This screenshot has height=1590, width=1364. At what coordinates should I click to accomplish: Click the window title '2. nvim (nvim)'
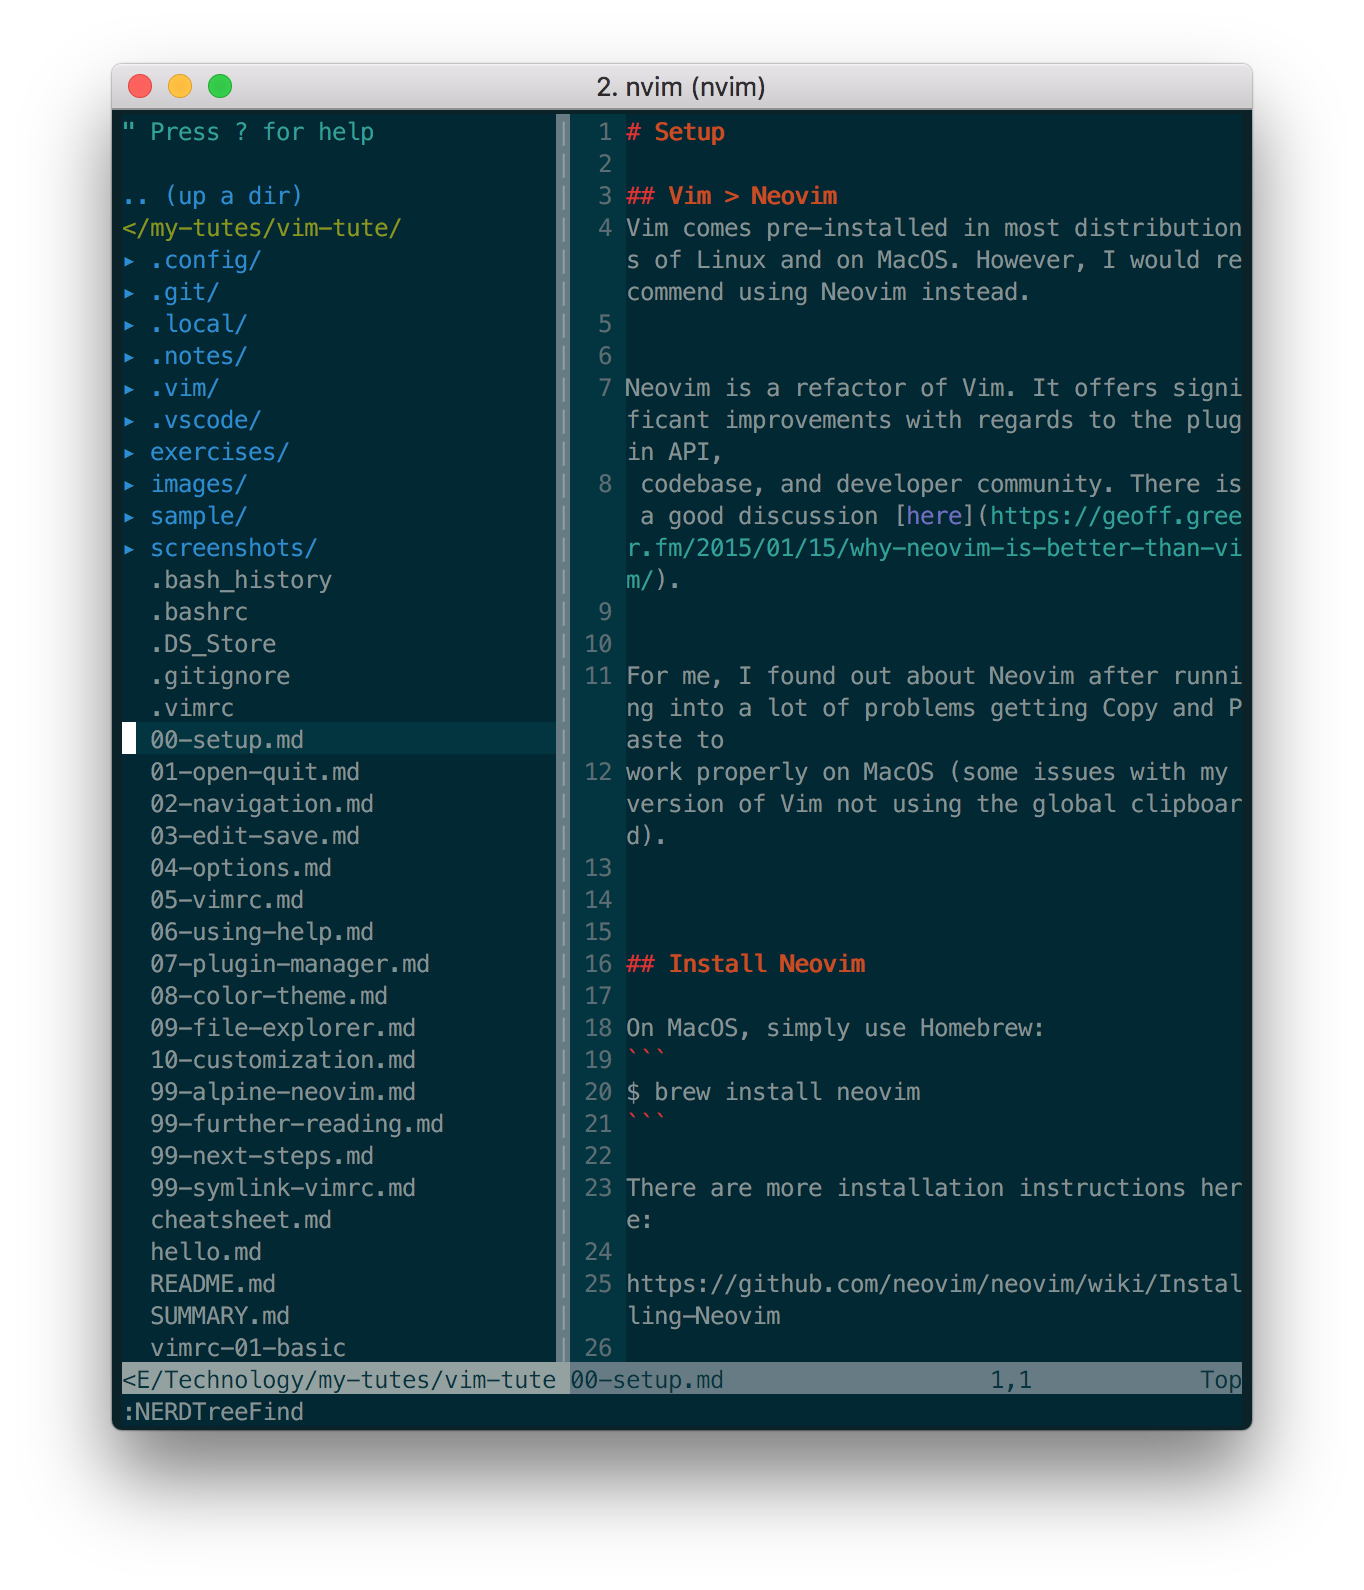point(681,87)
